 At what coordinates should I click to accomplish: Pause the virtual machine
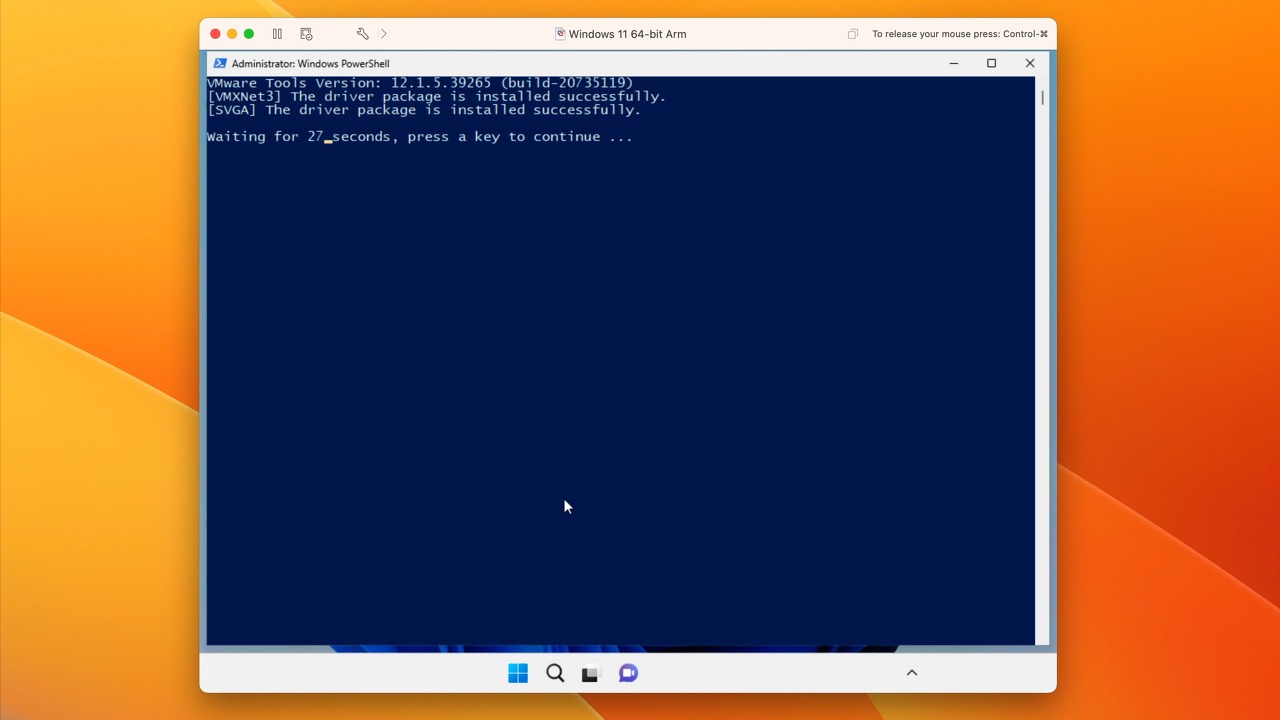pos(277,34)
